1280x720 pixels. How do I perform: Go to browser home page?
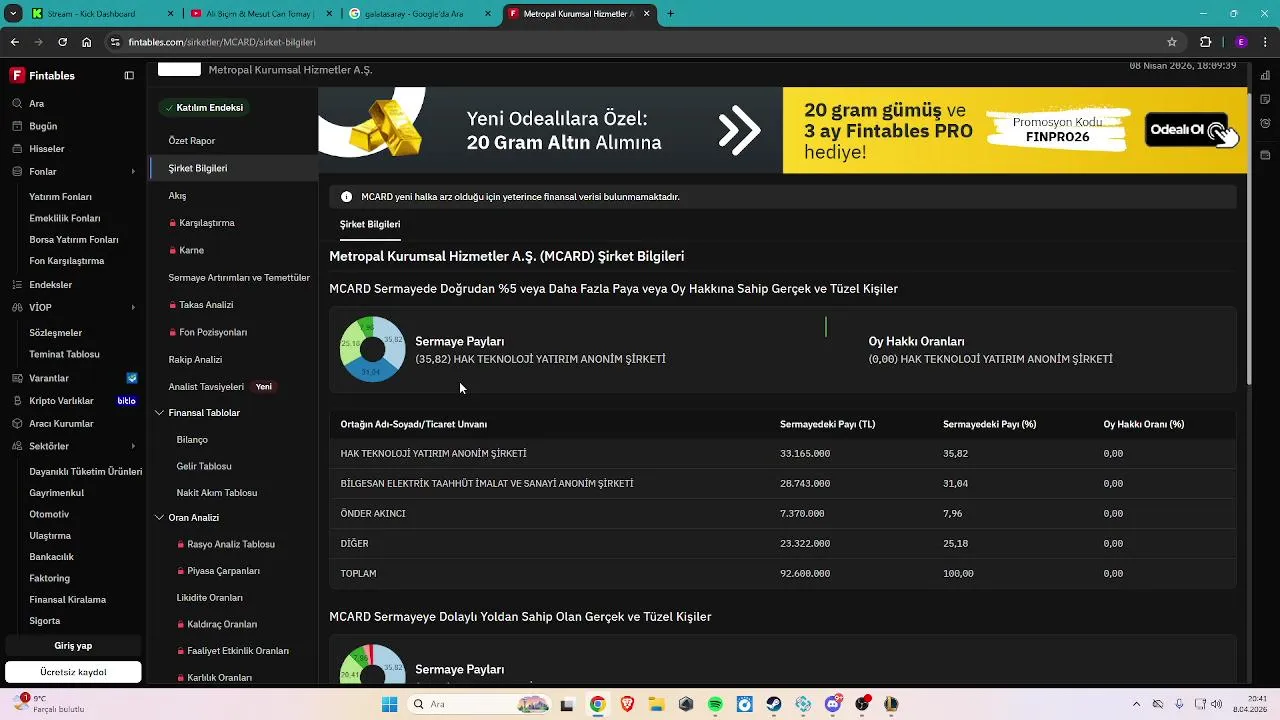click(x=87, y=42)
